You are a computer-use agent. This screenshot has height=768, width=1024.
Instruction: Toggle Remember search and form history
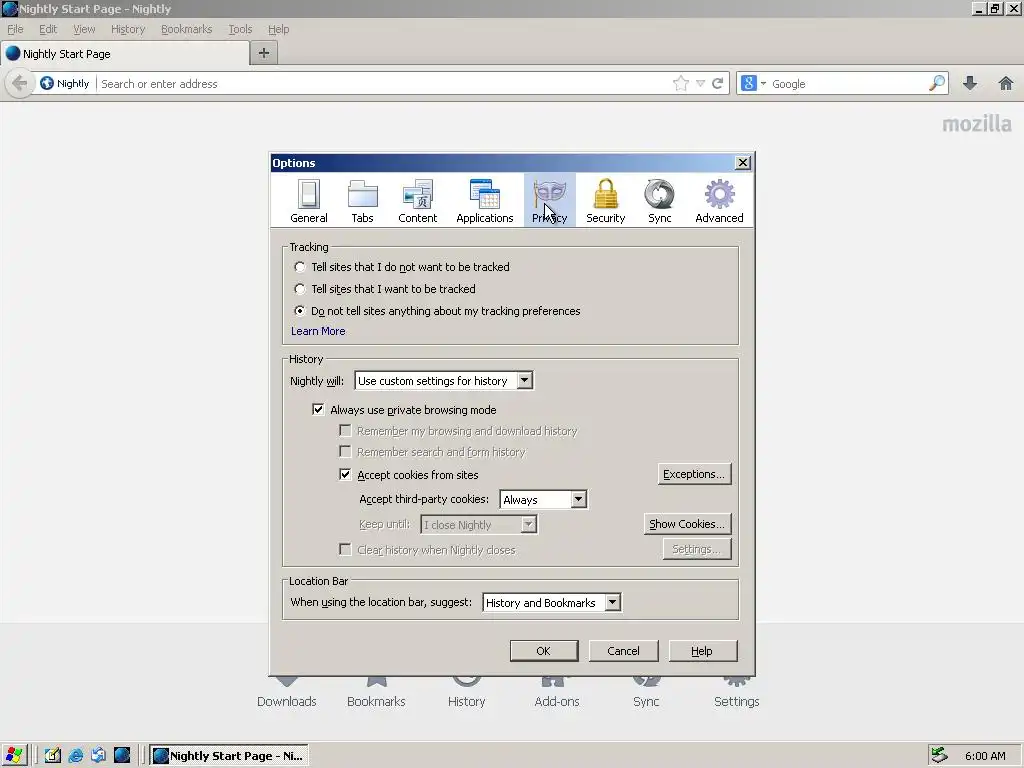pos(345,451)
